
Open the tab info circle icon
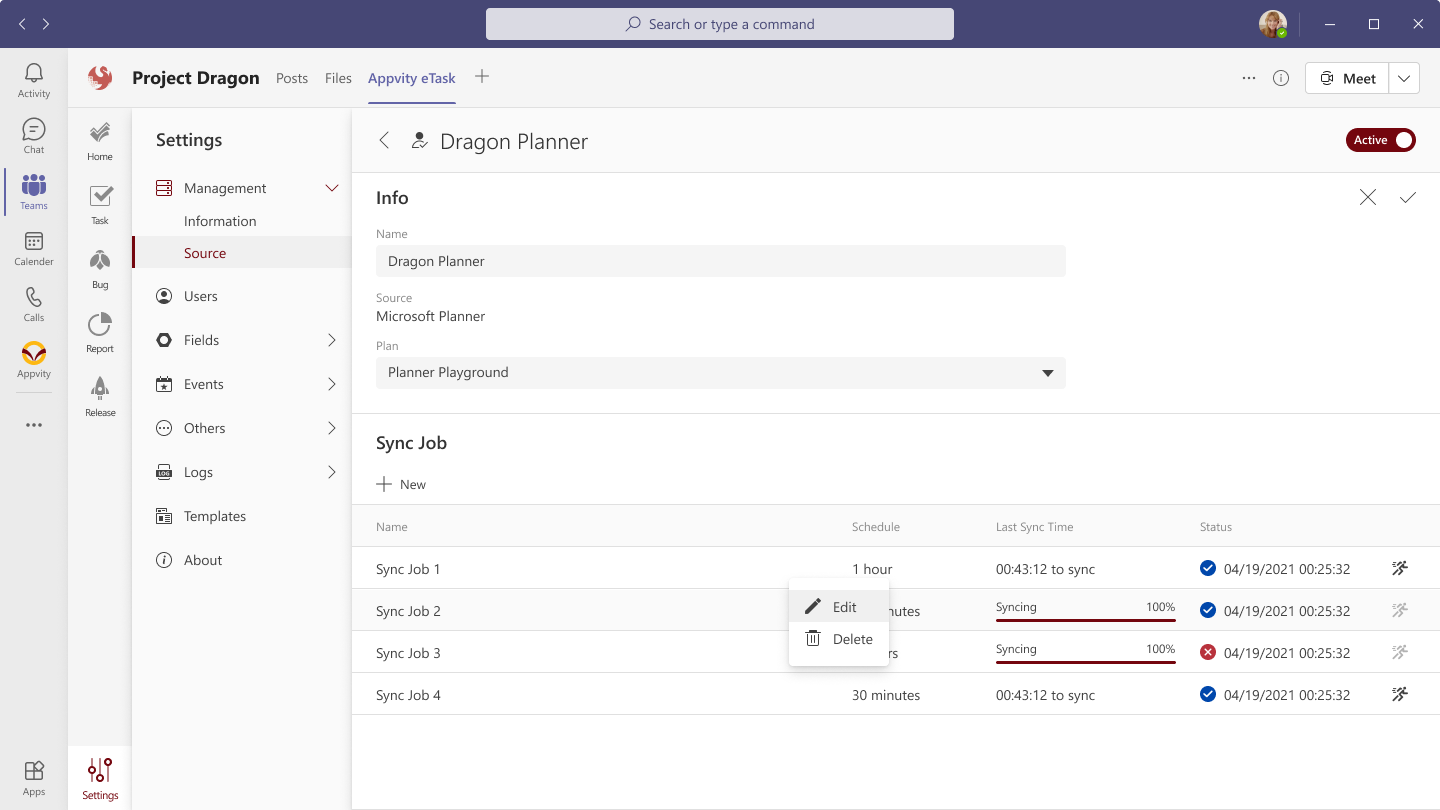tap(1281, 78)
